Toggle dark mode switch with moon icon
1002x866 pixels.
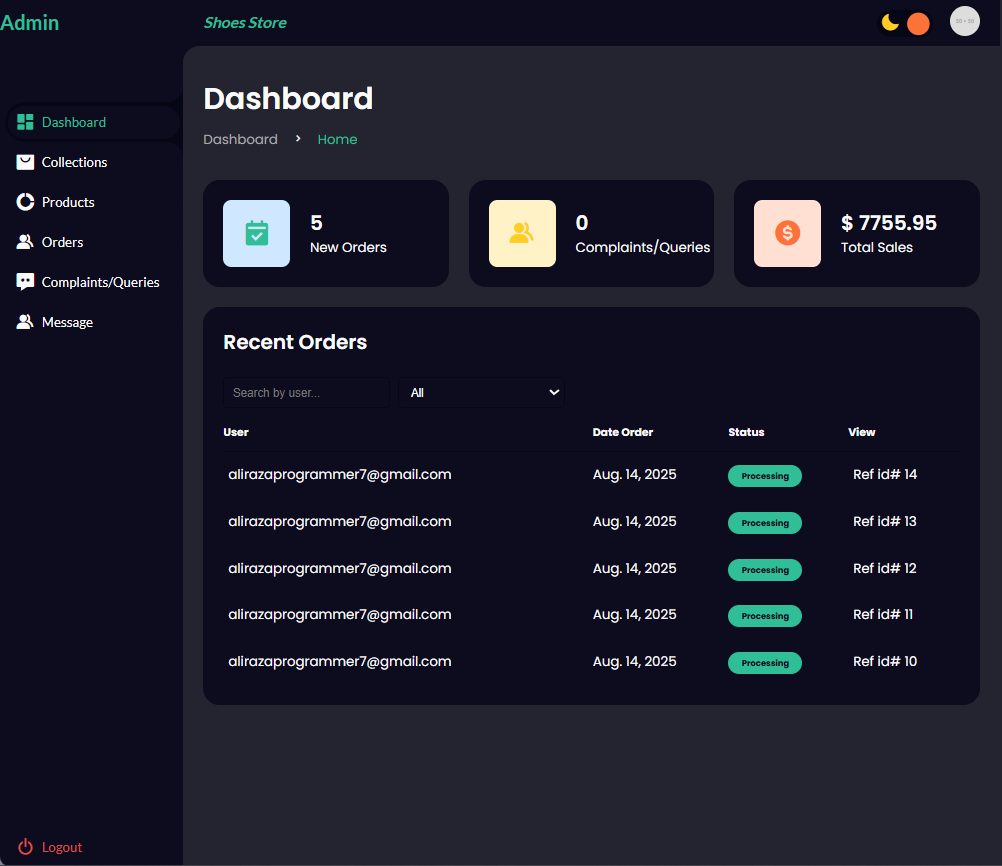pyautogui.click(x=904, y=23)
